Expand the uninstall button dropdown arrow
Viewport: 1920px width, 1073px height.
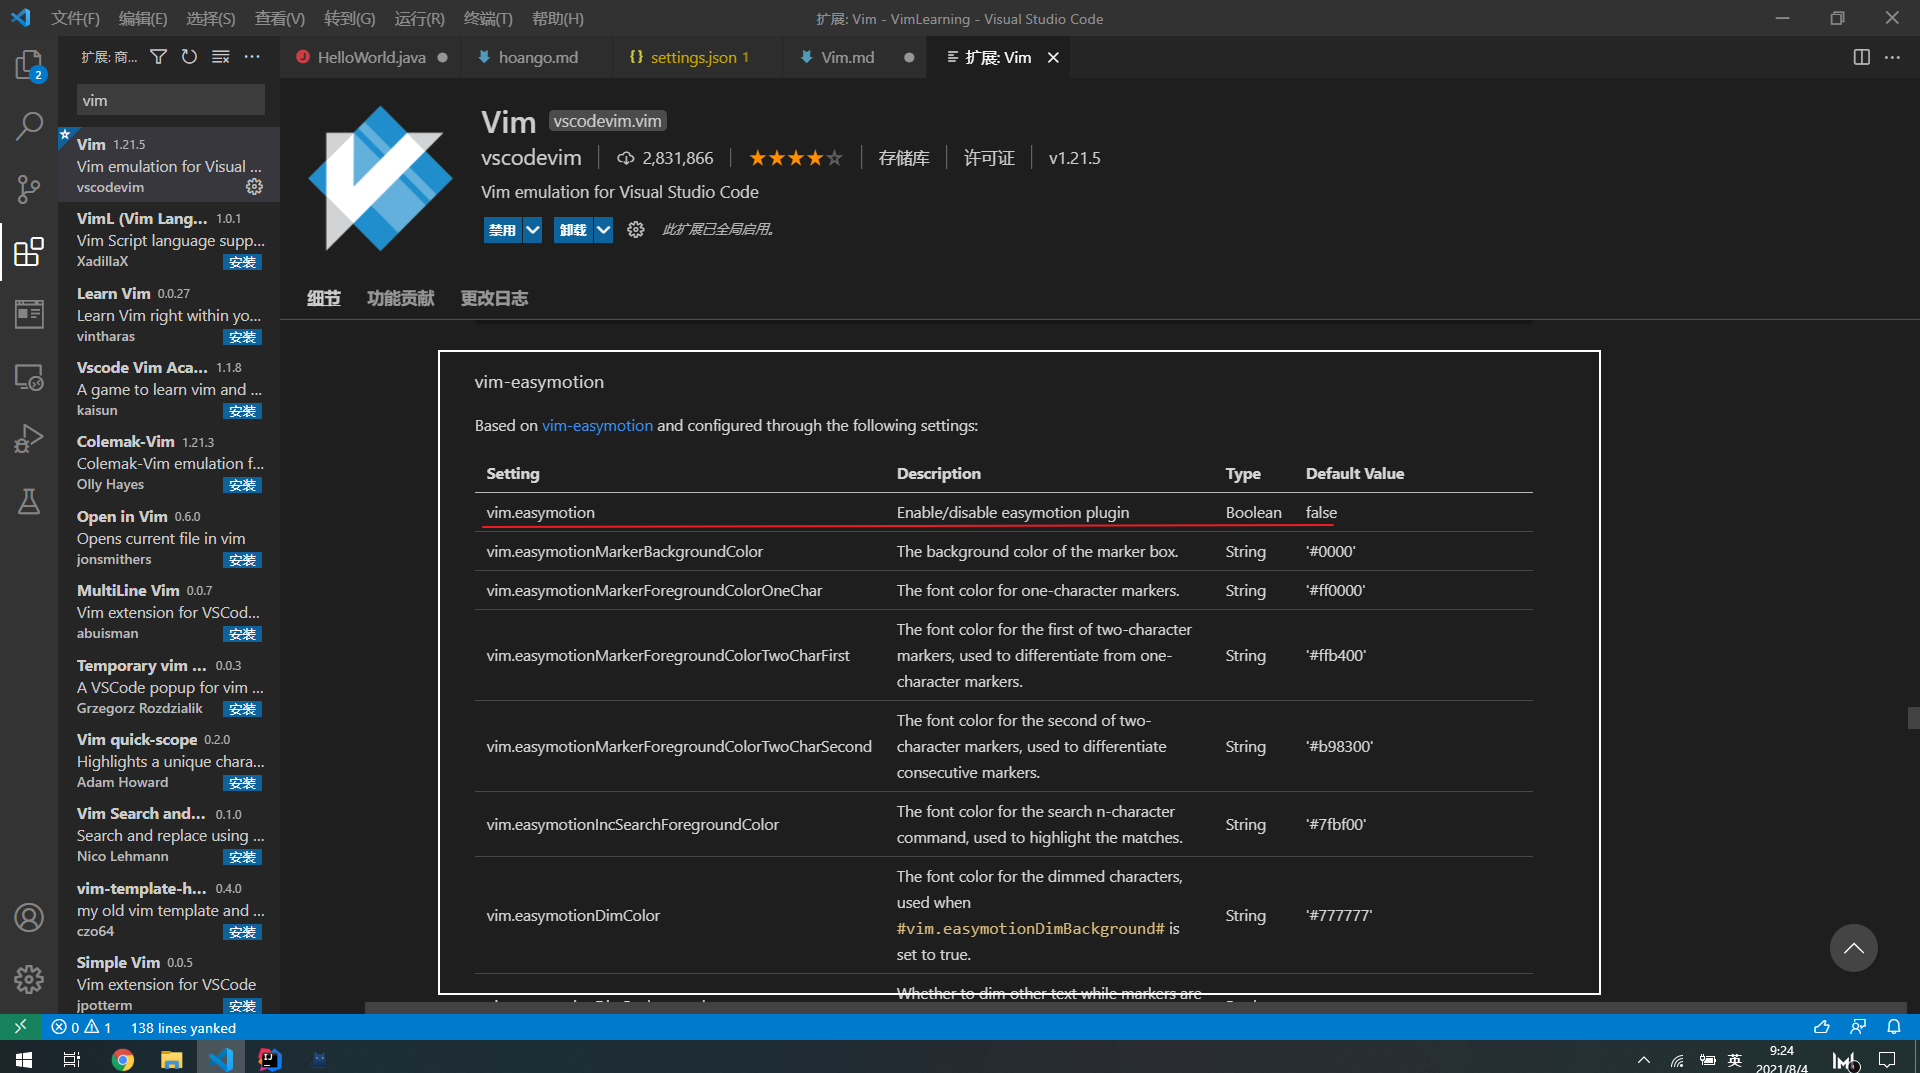[x=603, y=230]
